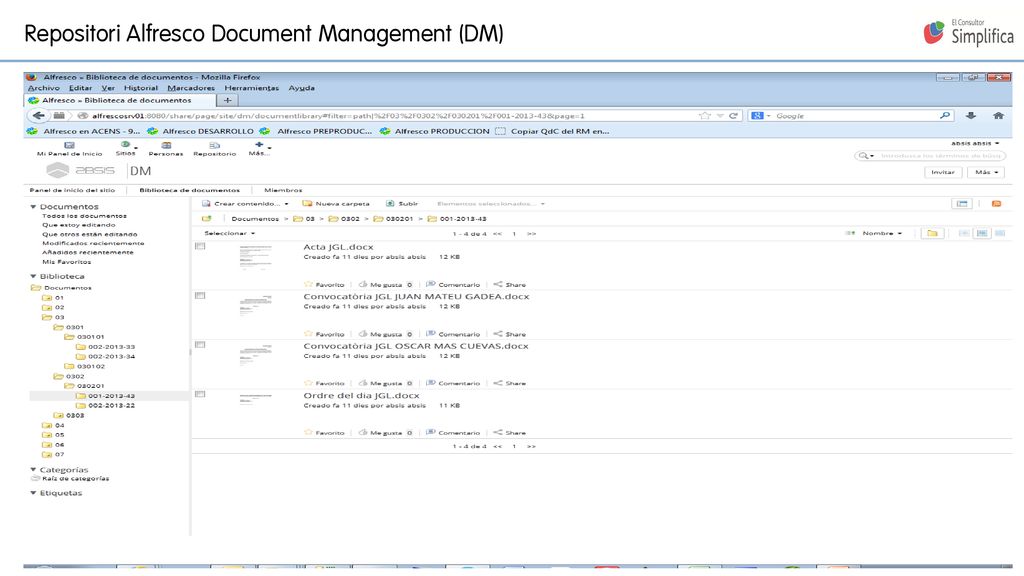
Task: Select folder 030102 in the Biblioteca tree
Action: (x=91, y=366)
